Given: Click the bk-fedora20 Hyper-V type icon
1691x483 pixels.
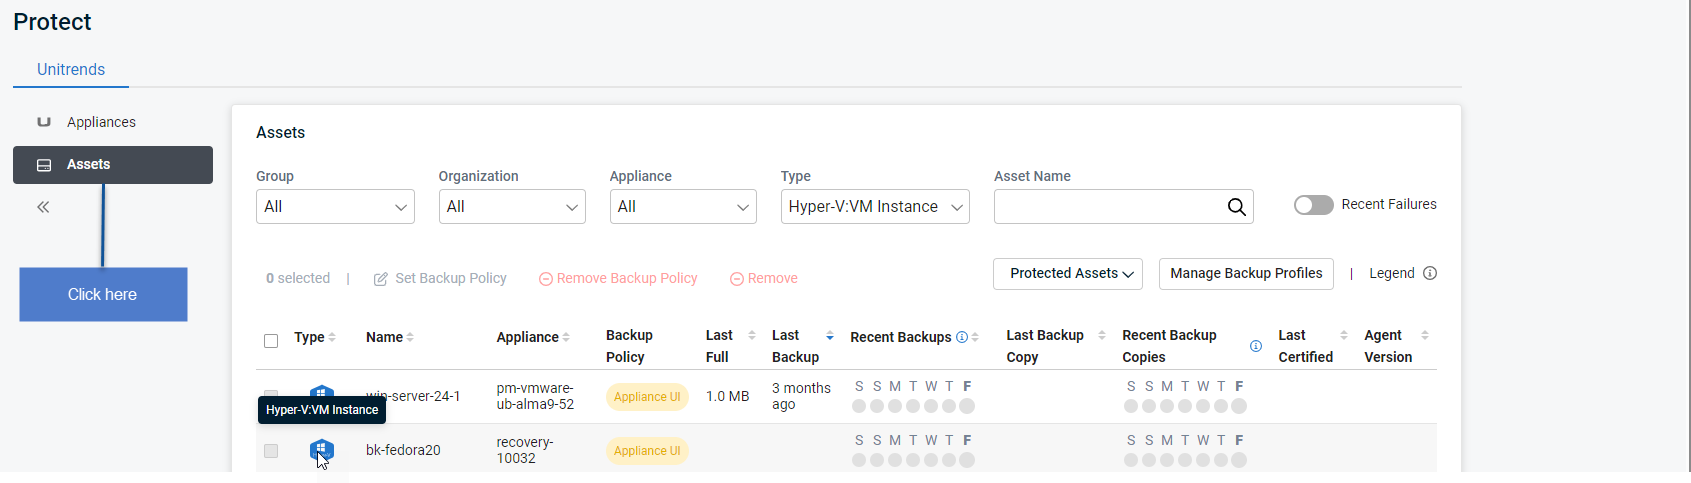Looking at the screenshot, I should [321, 451].
